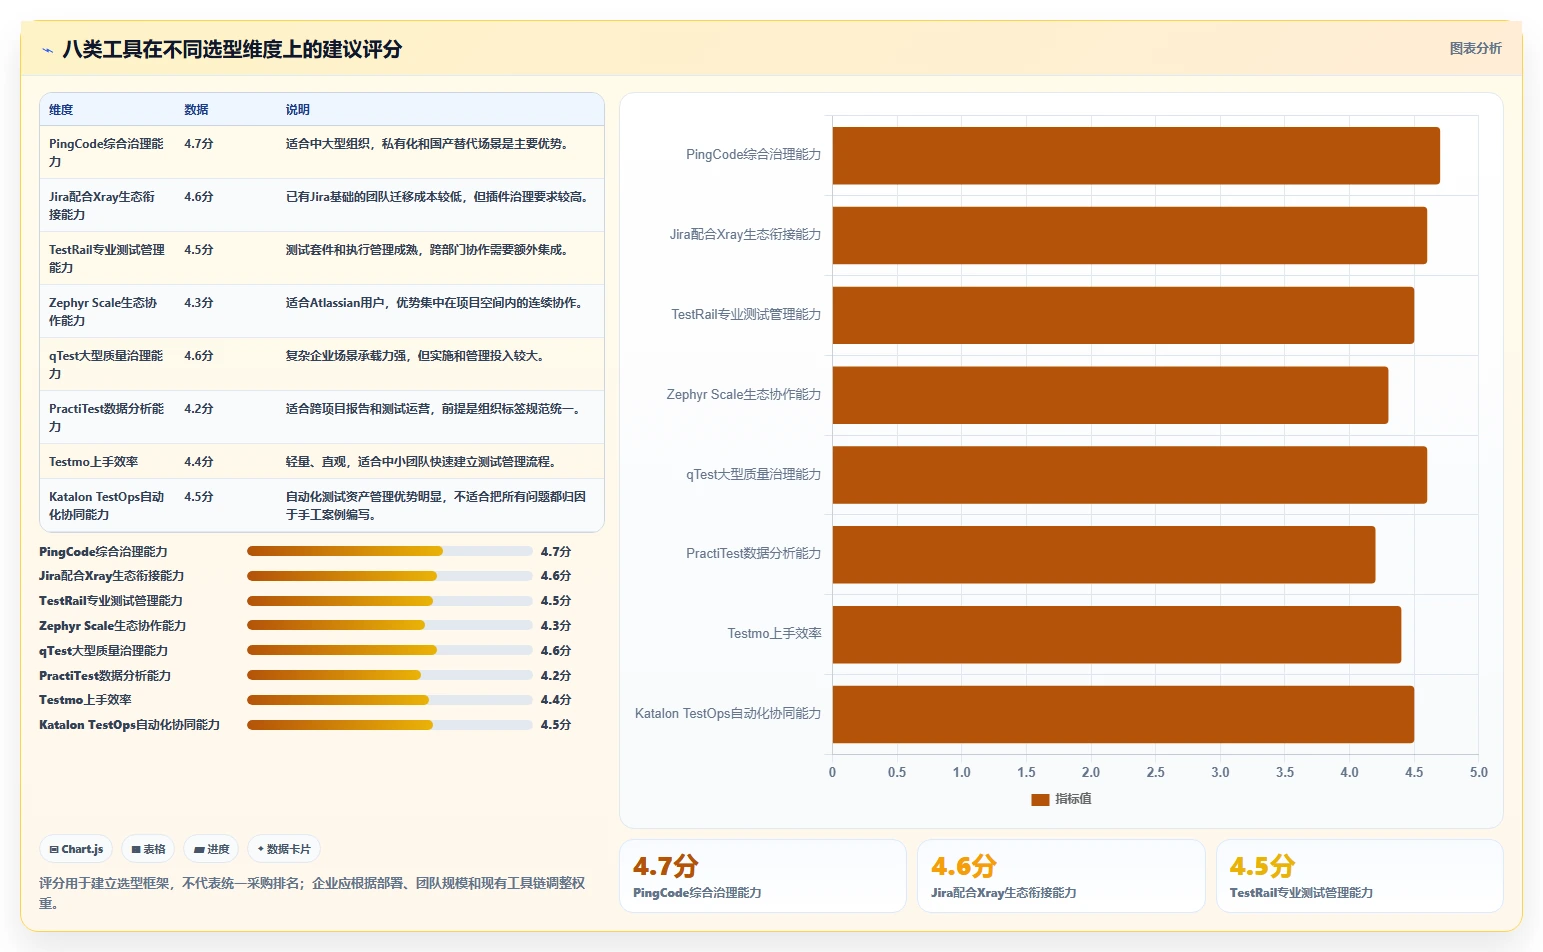Click the description starting 测试套件和执行管理成熟
1543x952 pixels.
430,250
